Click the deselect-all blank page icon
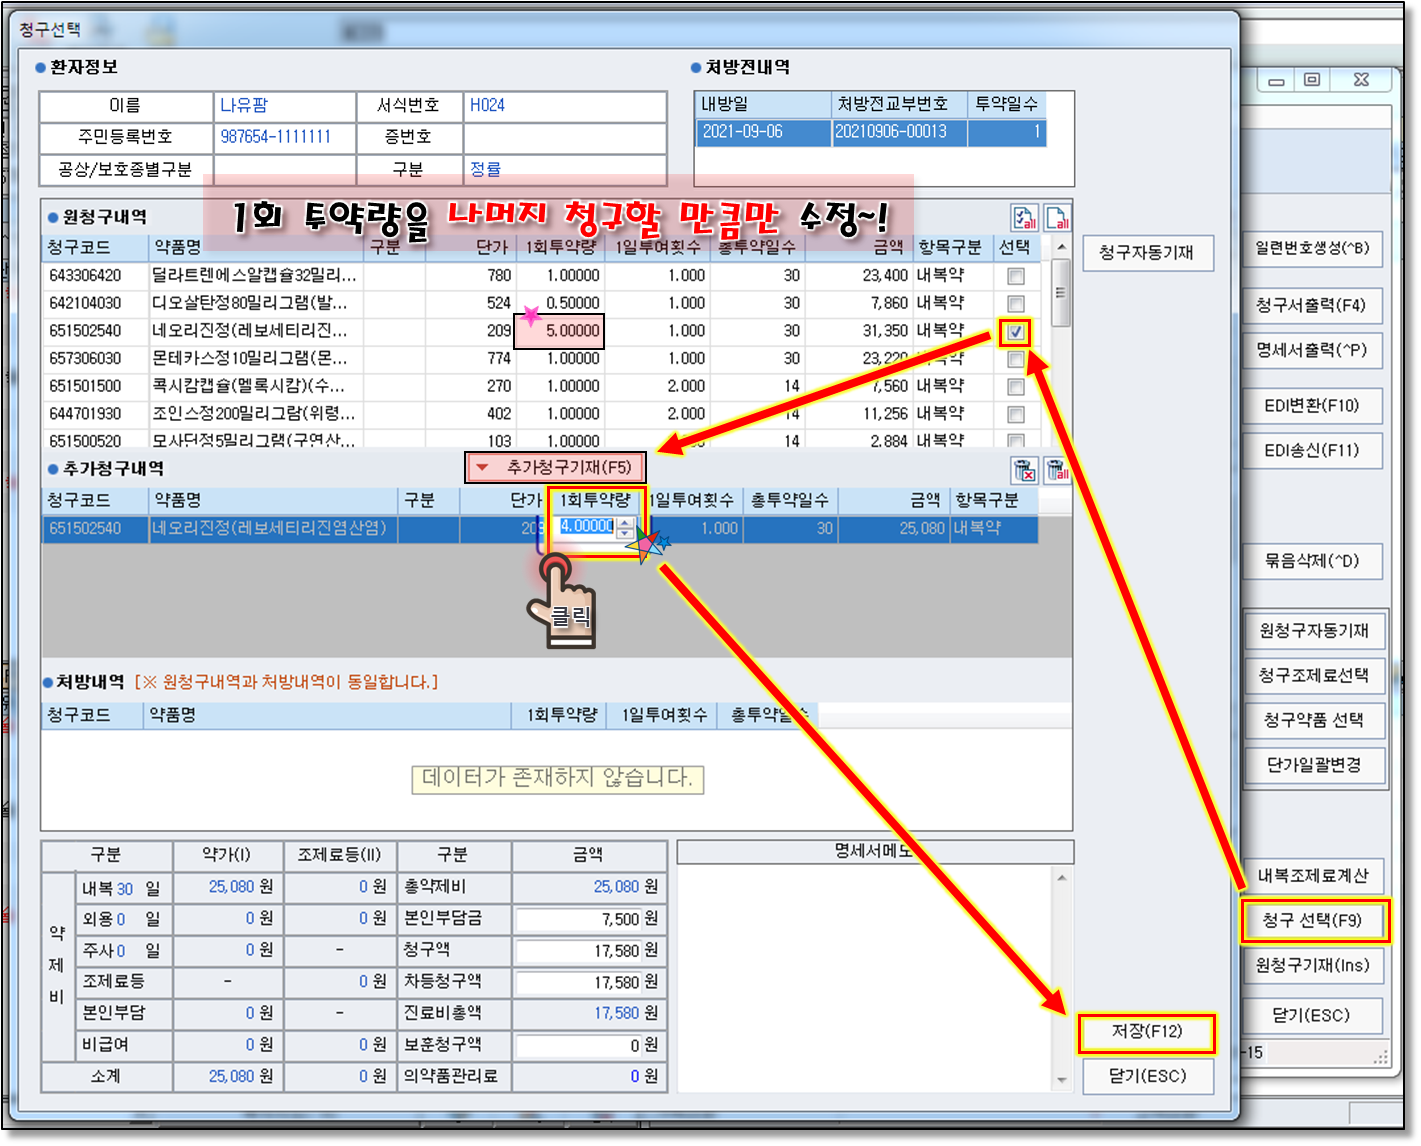Screen dimensions: 1421x1146 coord(1057,217)
